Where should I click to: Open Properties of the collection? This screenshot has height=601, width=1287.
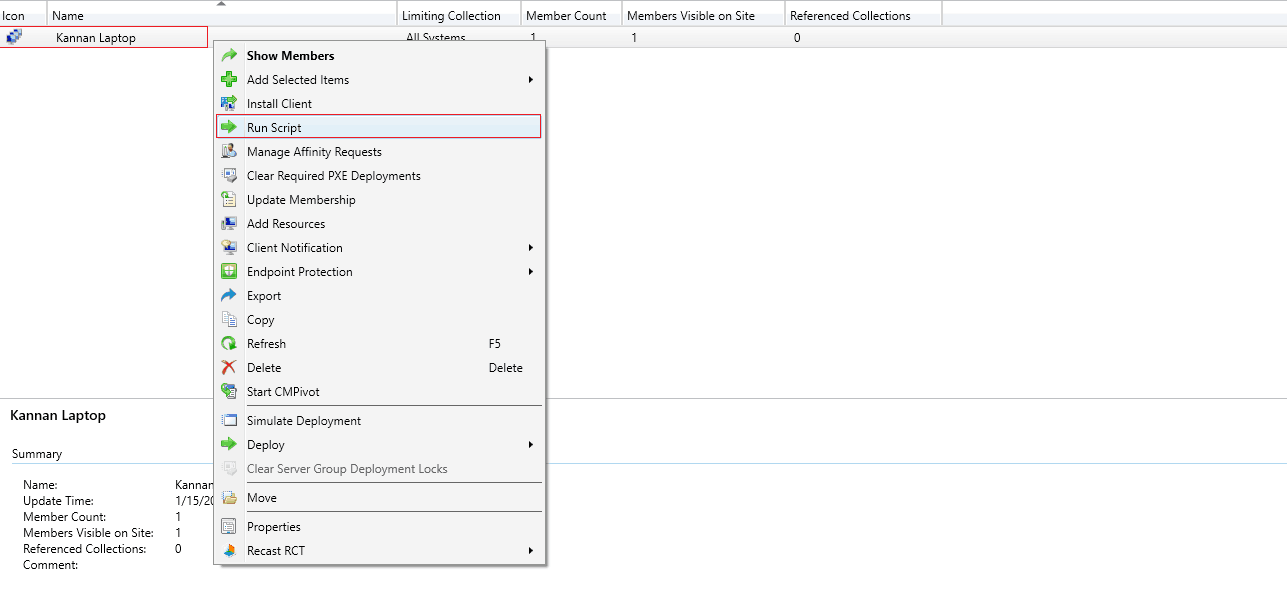point(273,527)
